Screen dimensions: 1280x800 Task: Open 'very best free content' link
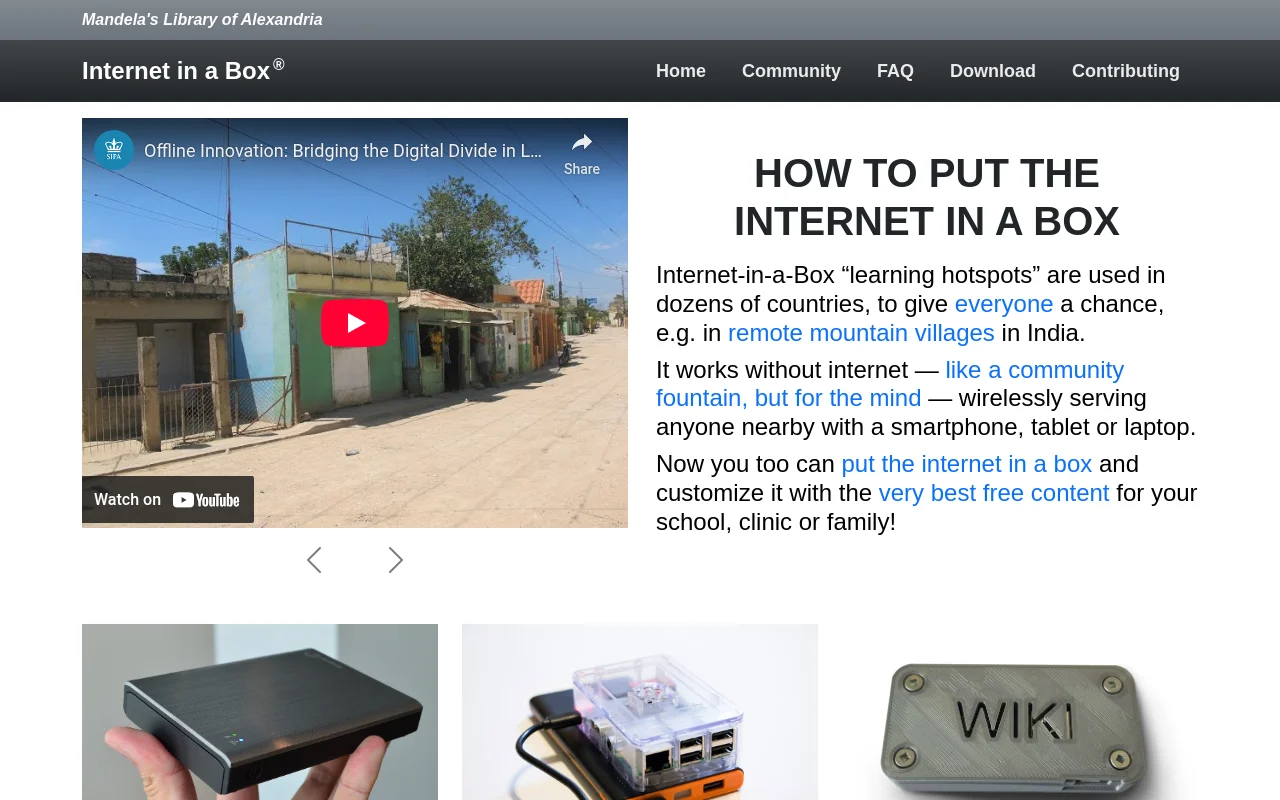(994, 493)
